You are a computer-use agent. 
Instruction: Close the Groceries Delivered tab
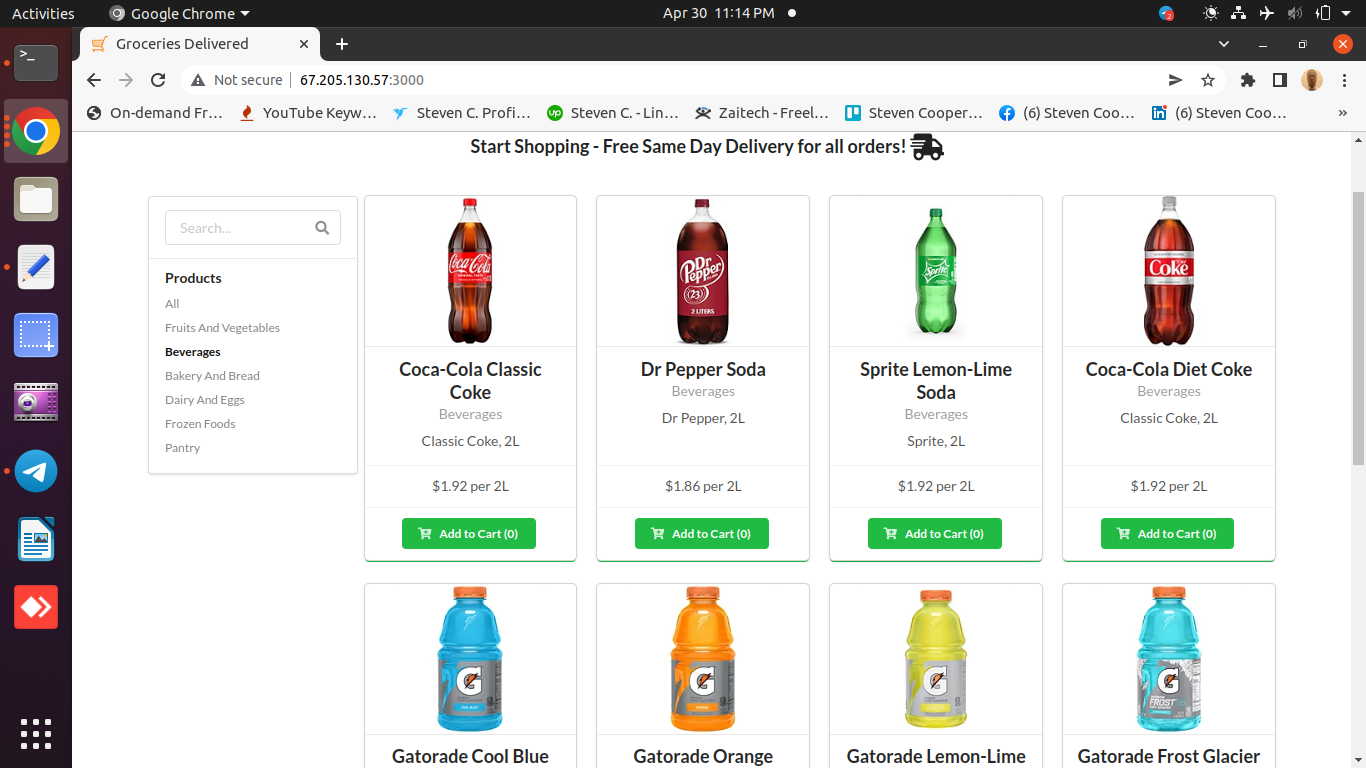tap(304, 44)
